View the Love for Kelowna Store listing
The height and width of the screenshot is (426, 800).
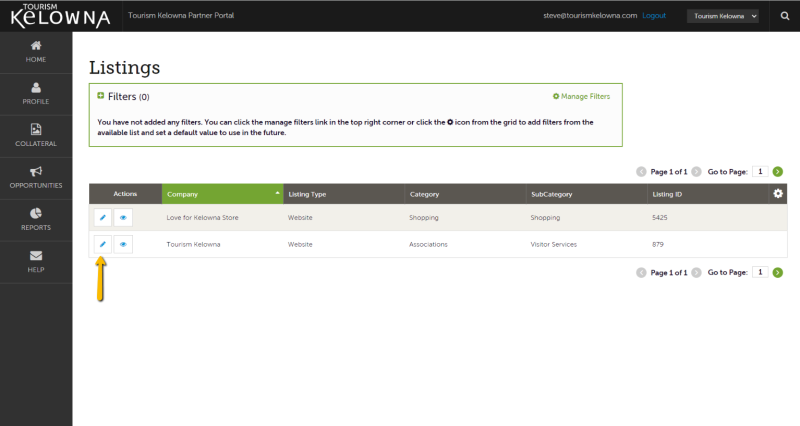coord(123,217)
